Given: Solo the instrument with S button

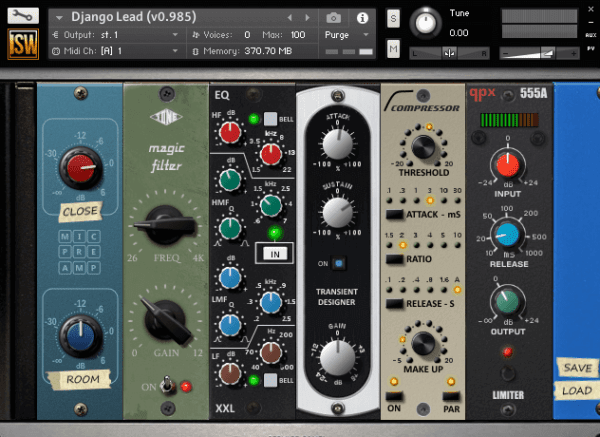Looking at the screenshot, I should coord(393,18).
